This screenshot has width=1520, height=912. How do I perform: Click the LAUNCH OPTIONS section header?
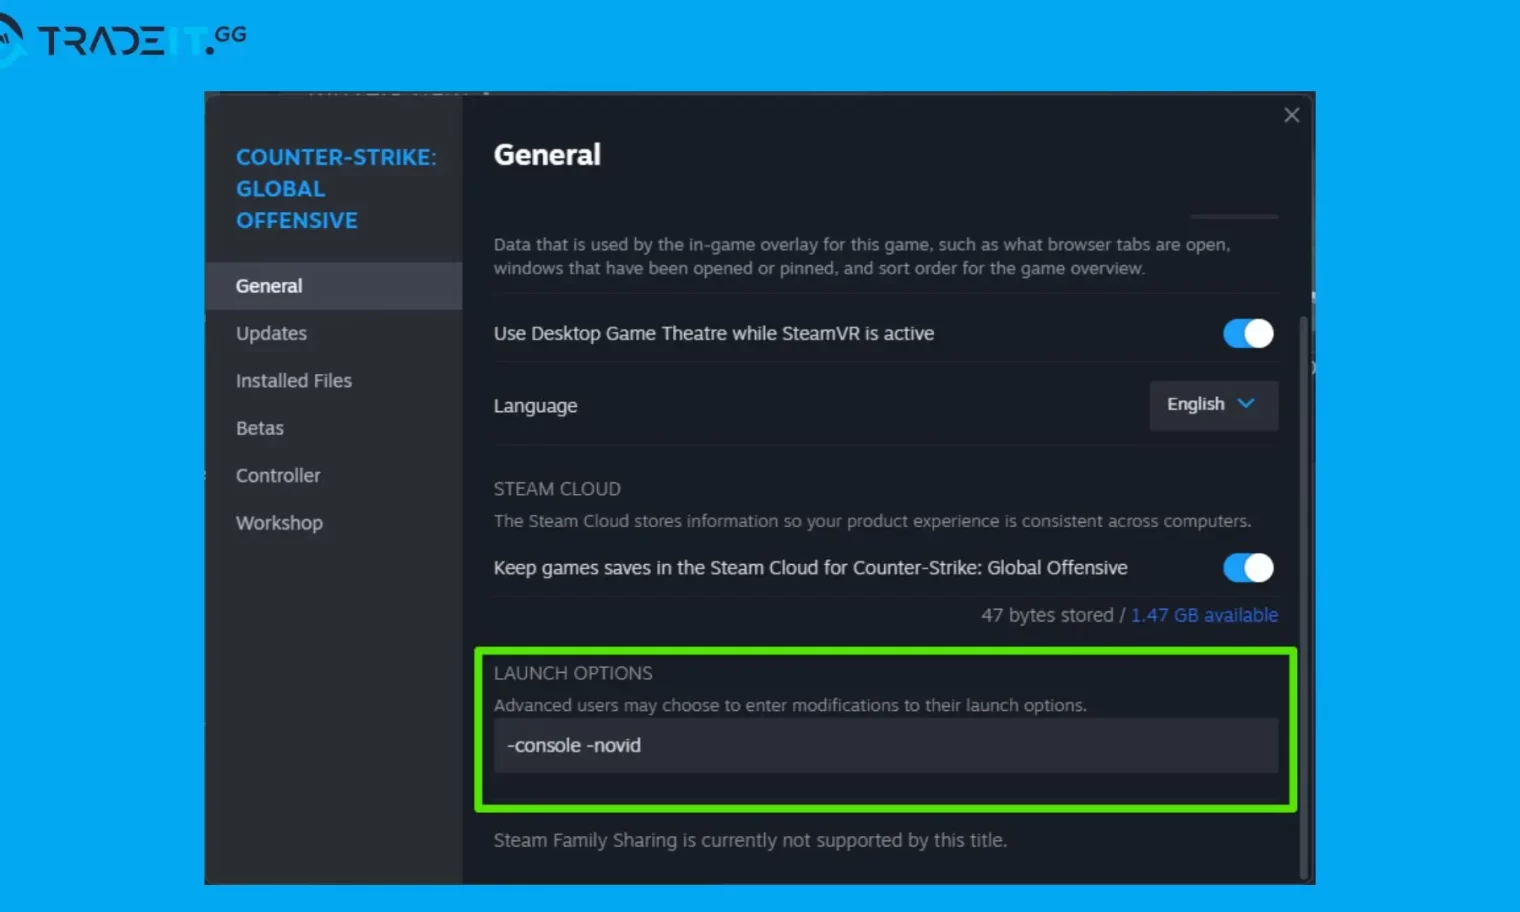pyautogui.click(x=573, y=673)
